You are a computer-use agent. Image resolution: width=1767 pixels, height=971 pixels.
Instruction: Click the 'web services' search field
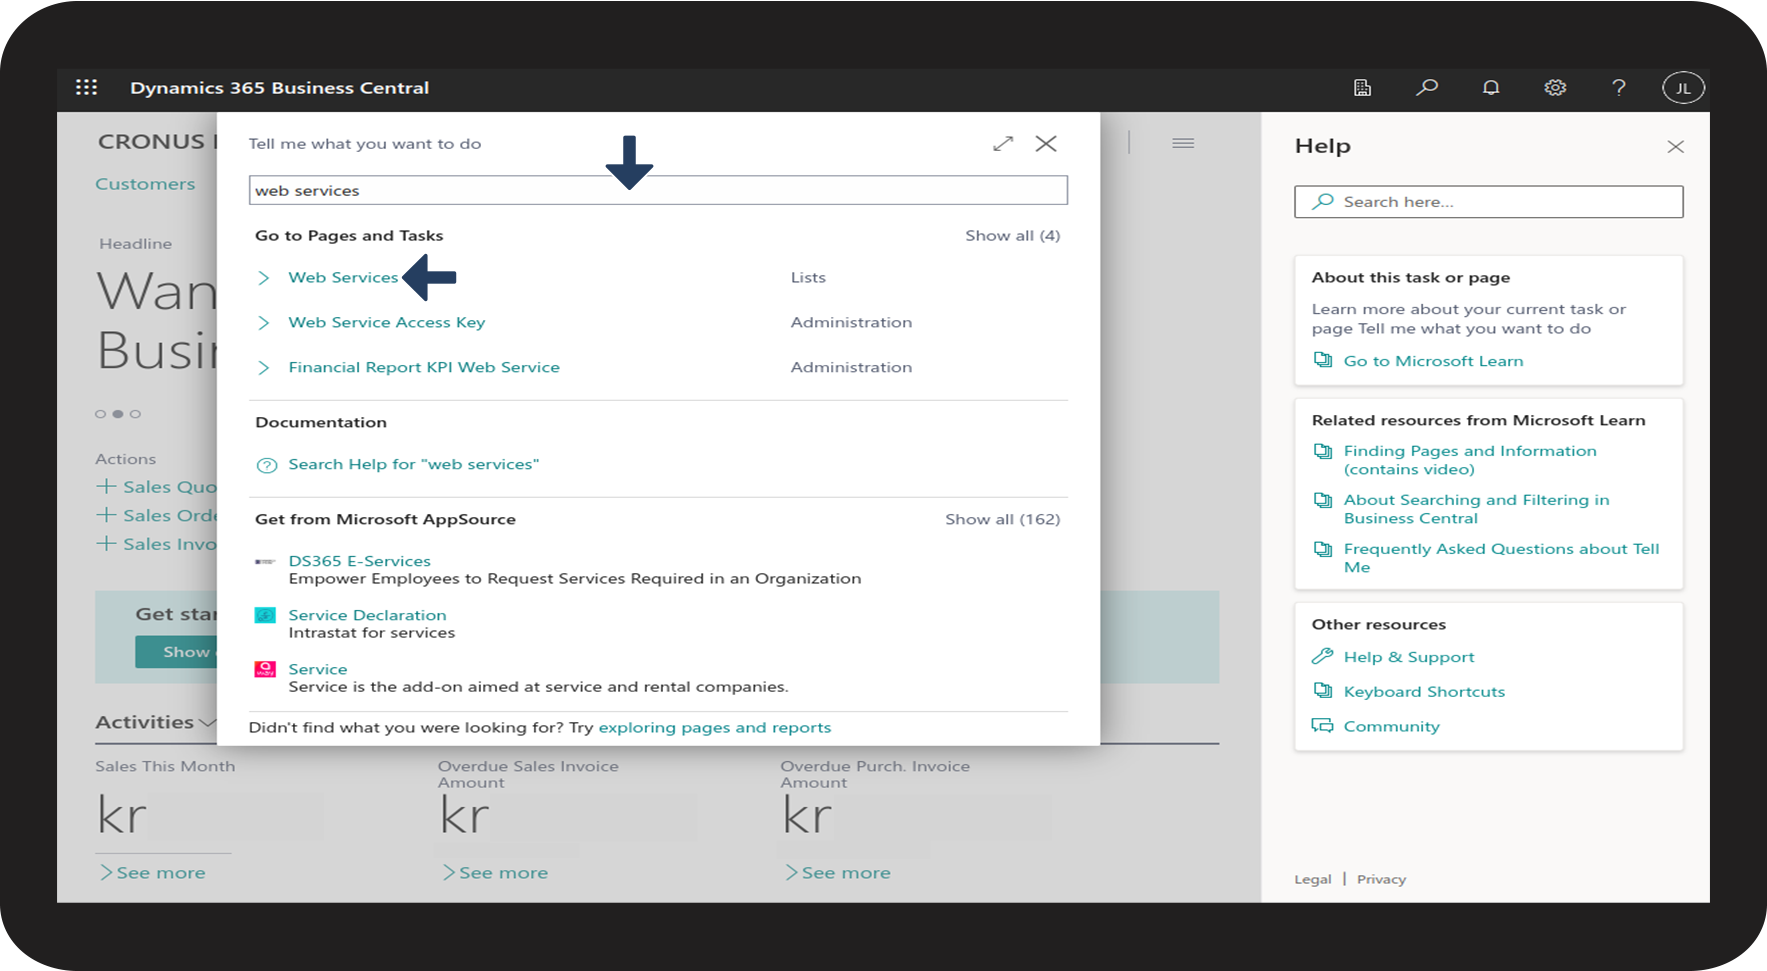click(658, 190)
